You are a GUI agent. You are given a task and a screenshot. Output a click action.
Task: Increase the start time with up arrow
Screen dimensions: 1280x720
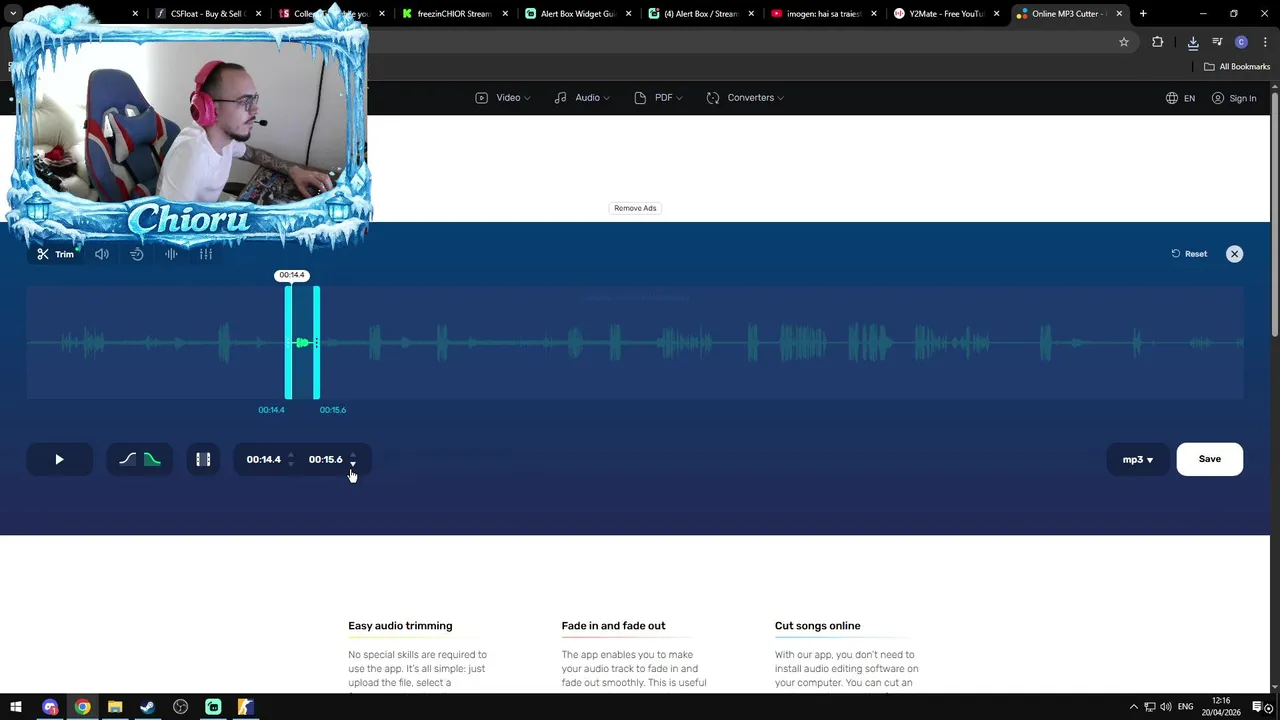(291, 455)
